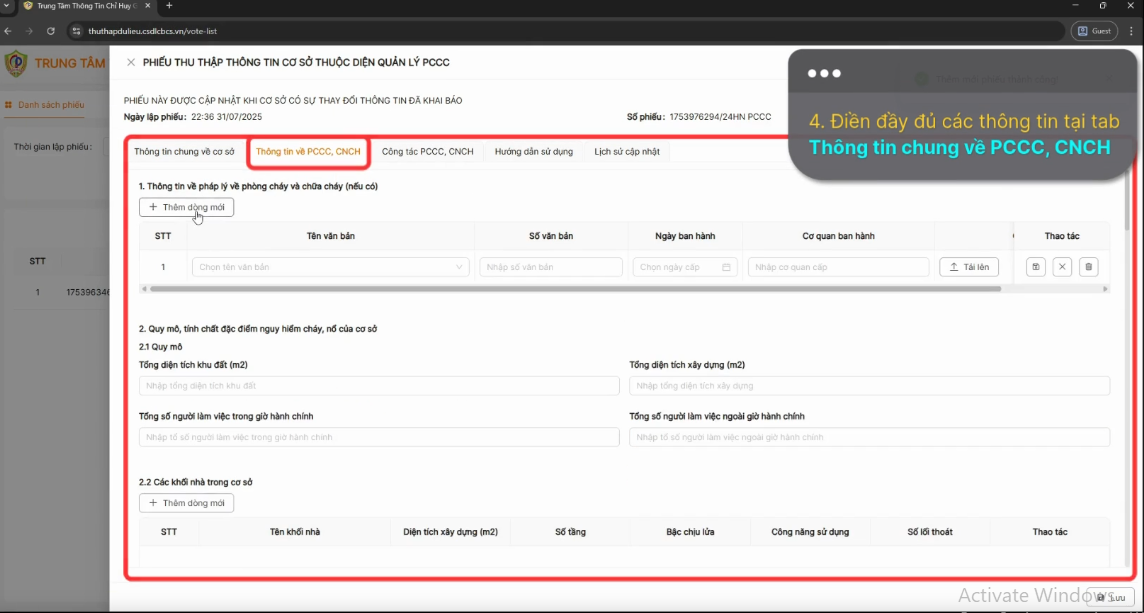Screen dimensions: 1144x613
Task: Click the save row icon in Thao tác
Action: click(x=1035, y=267)
